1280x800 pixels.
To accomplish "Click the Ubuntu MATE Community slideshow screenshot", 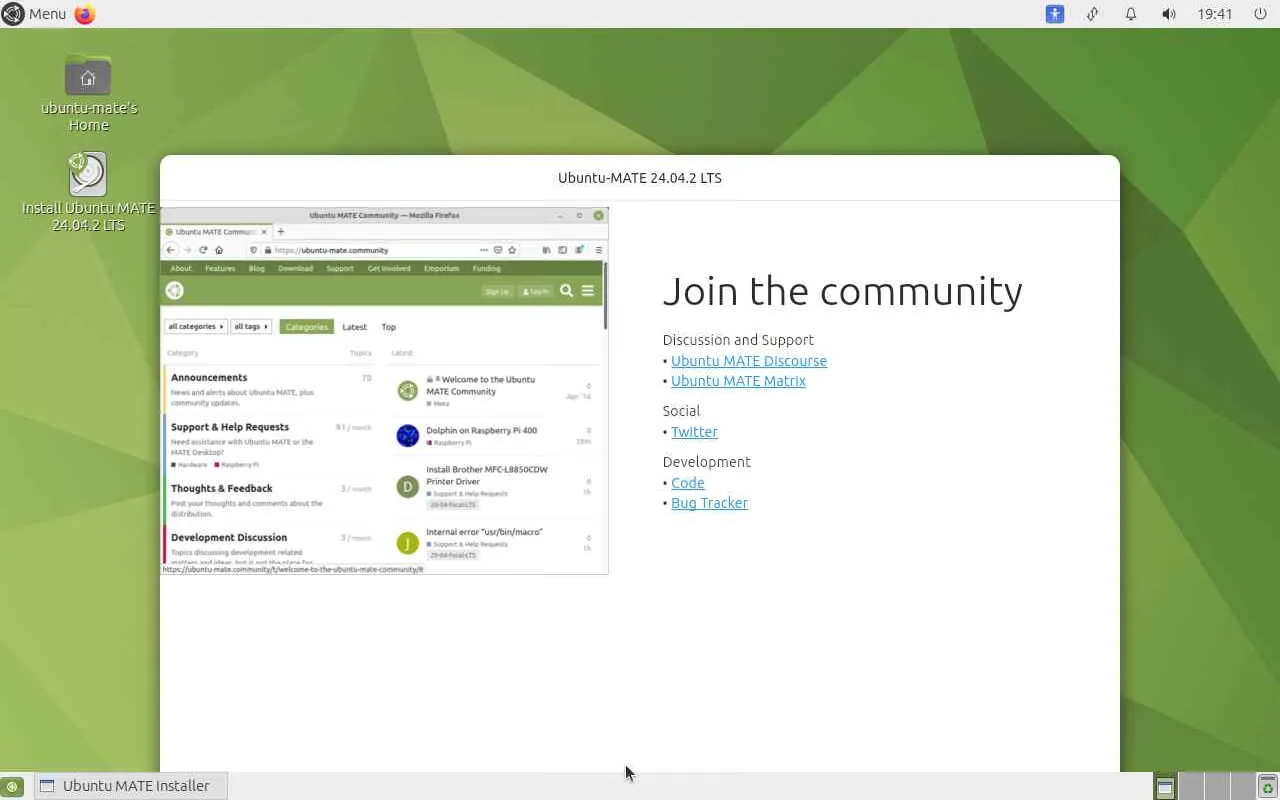I will point(384,390).
